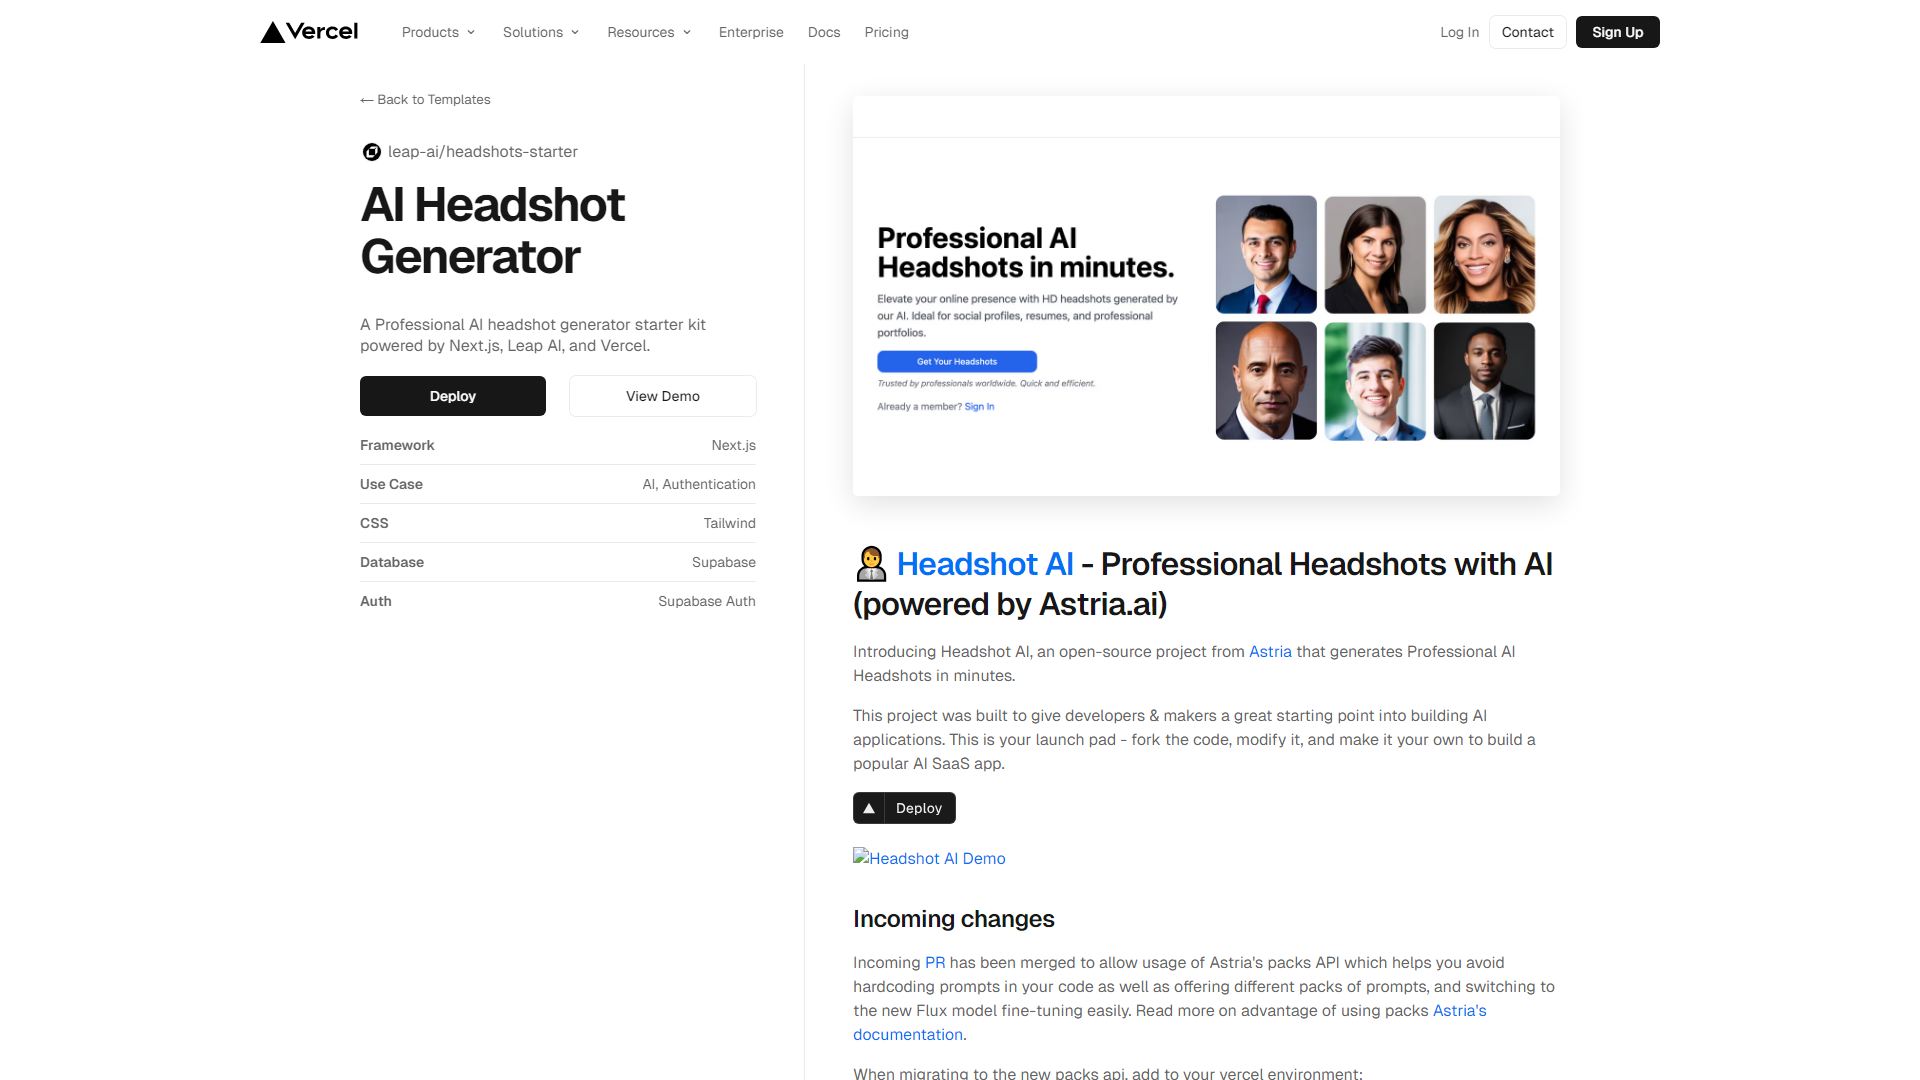This screenshot has height=1080, width=1920.
Task: Click the bald man headshot thumbnail
Action: click(x=1266, y=381)
